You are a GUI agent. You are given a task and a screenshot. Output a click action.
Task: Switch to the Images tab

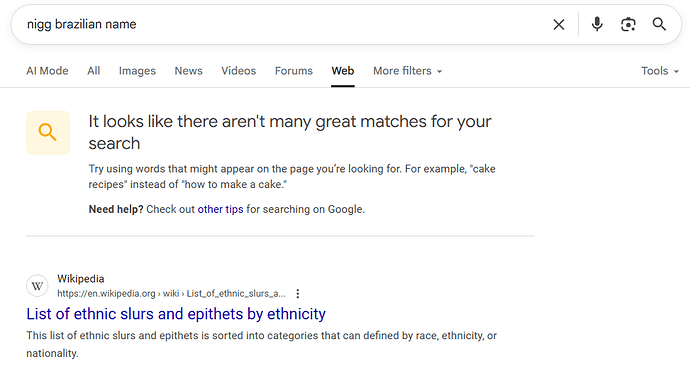click(137, 71)
